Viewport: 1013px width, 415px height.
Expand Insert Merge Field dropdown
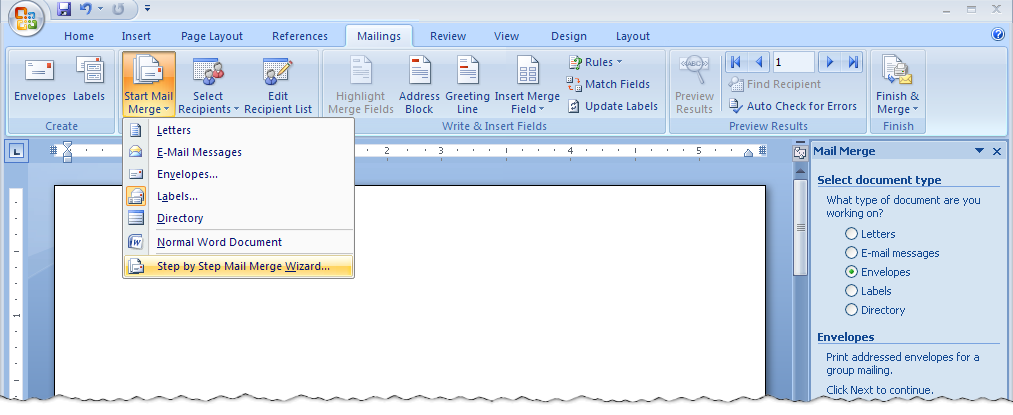pyautogui.click(x=527, y=84)
